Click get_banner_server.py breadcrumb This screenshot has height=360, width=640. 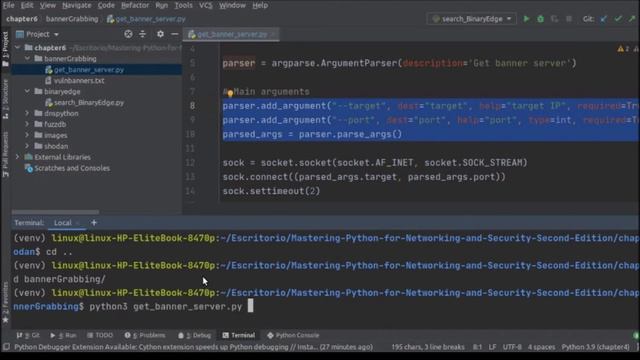146,19
